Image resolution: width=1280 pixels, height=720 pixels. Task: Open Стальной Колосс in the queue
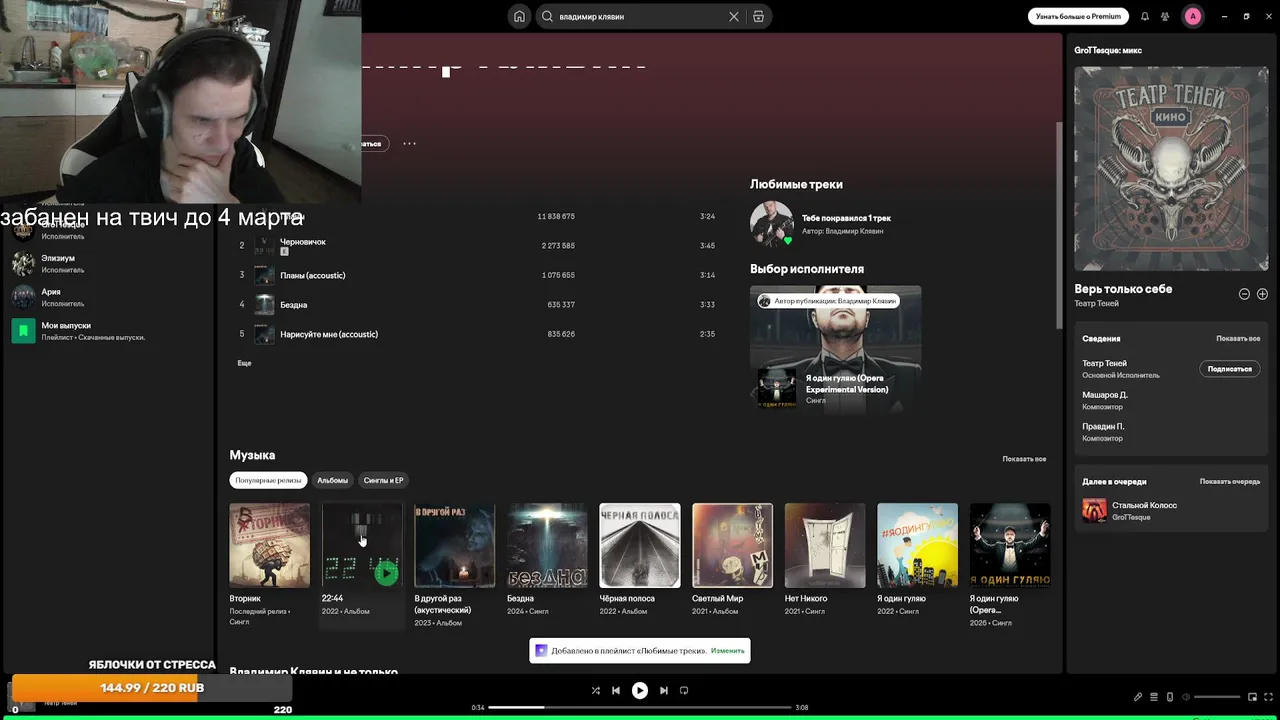1144,505
